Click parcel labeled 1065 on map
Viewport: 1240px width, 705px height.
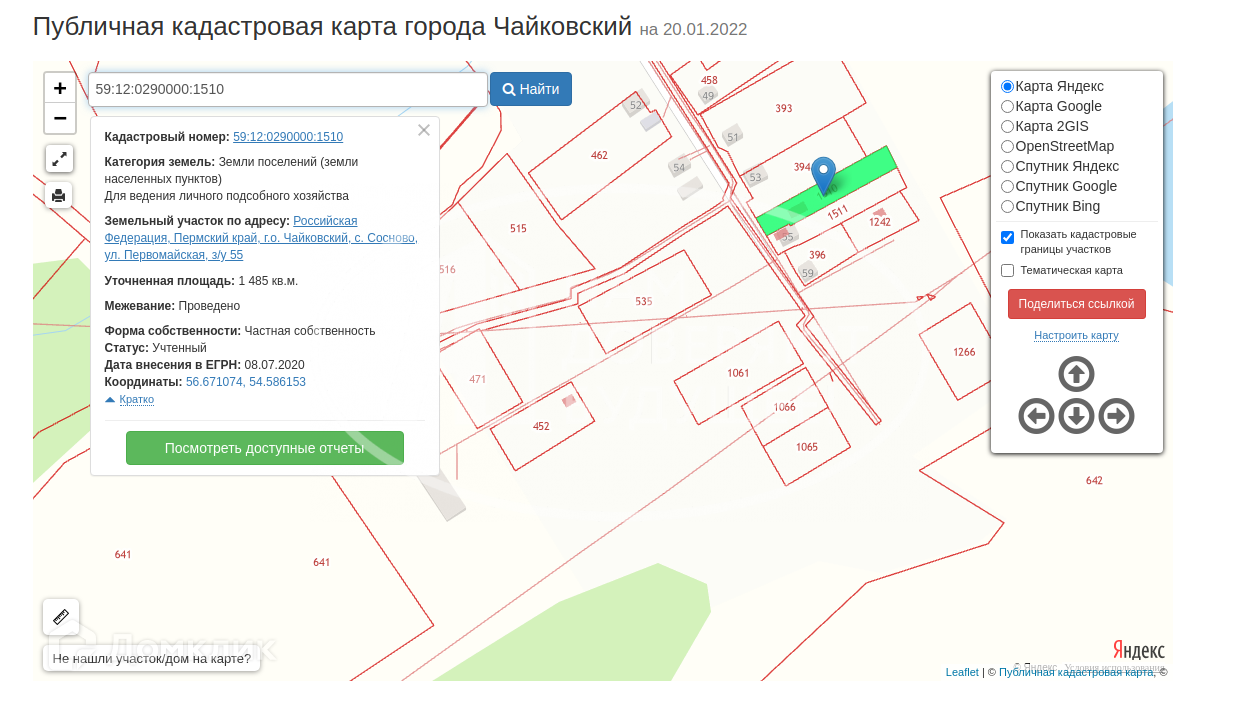[x=807, y=447]
